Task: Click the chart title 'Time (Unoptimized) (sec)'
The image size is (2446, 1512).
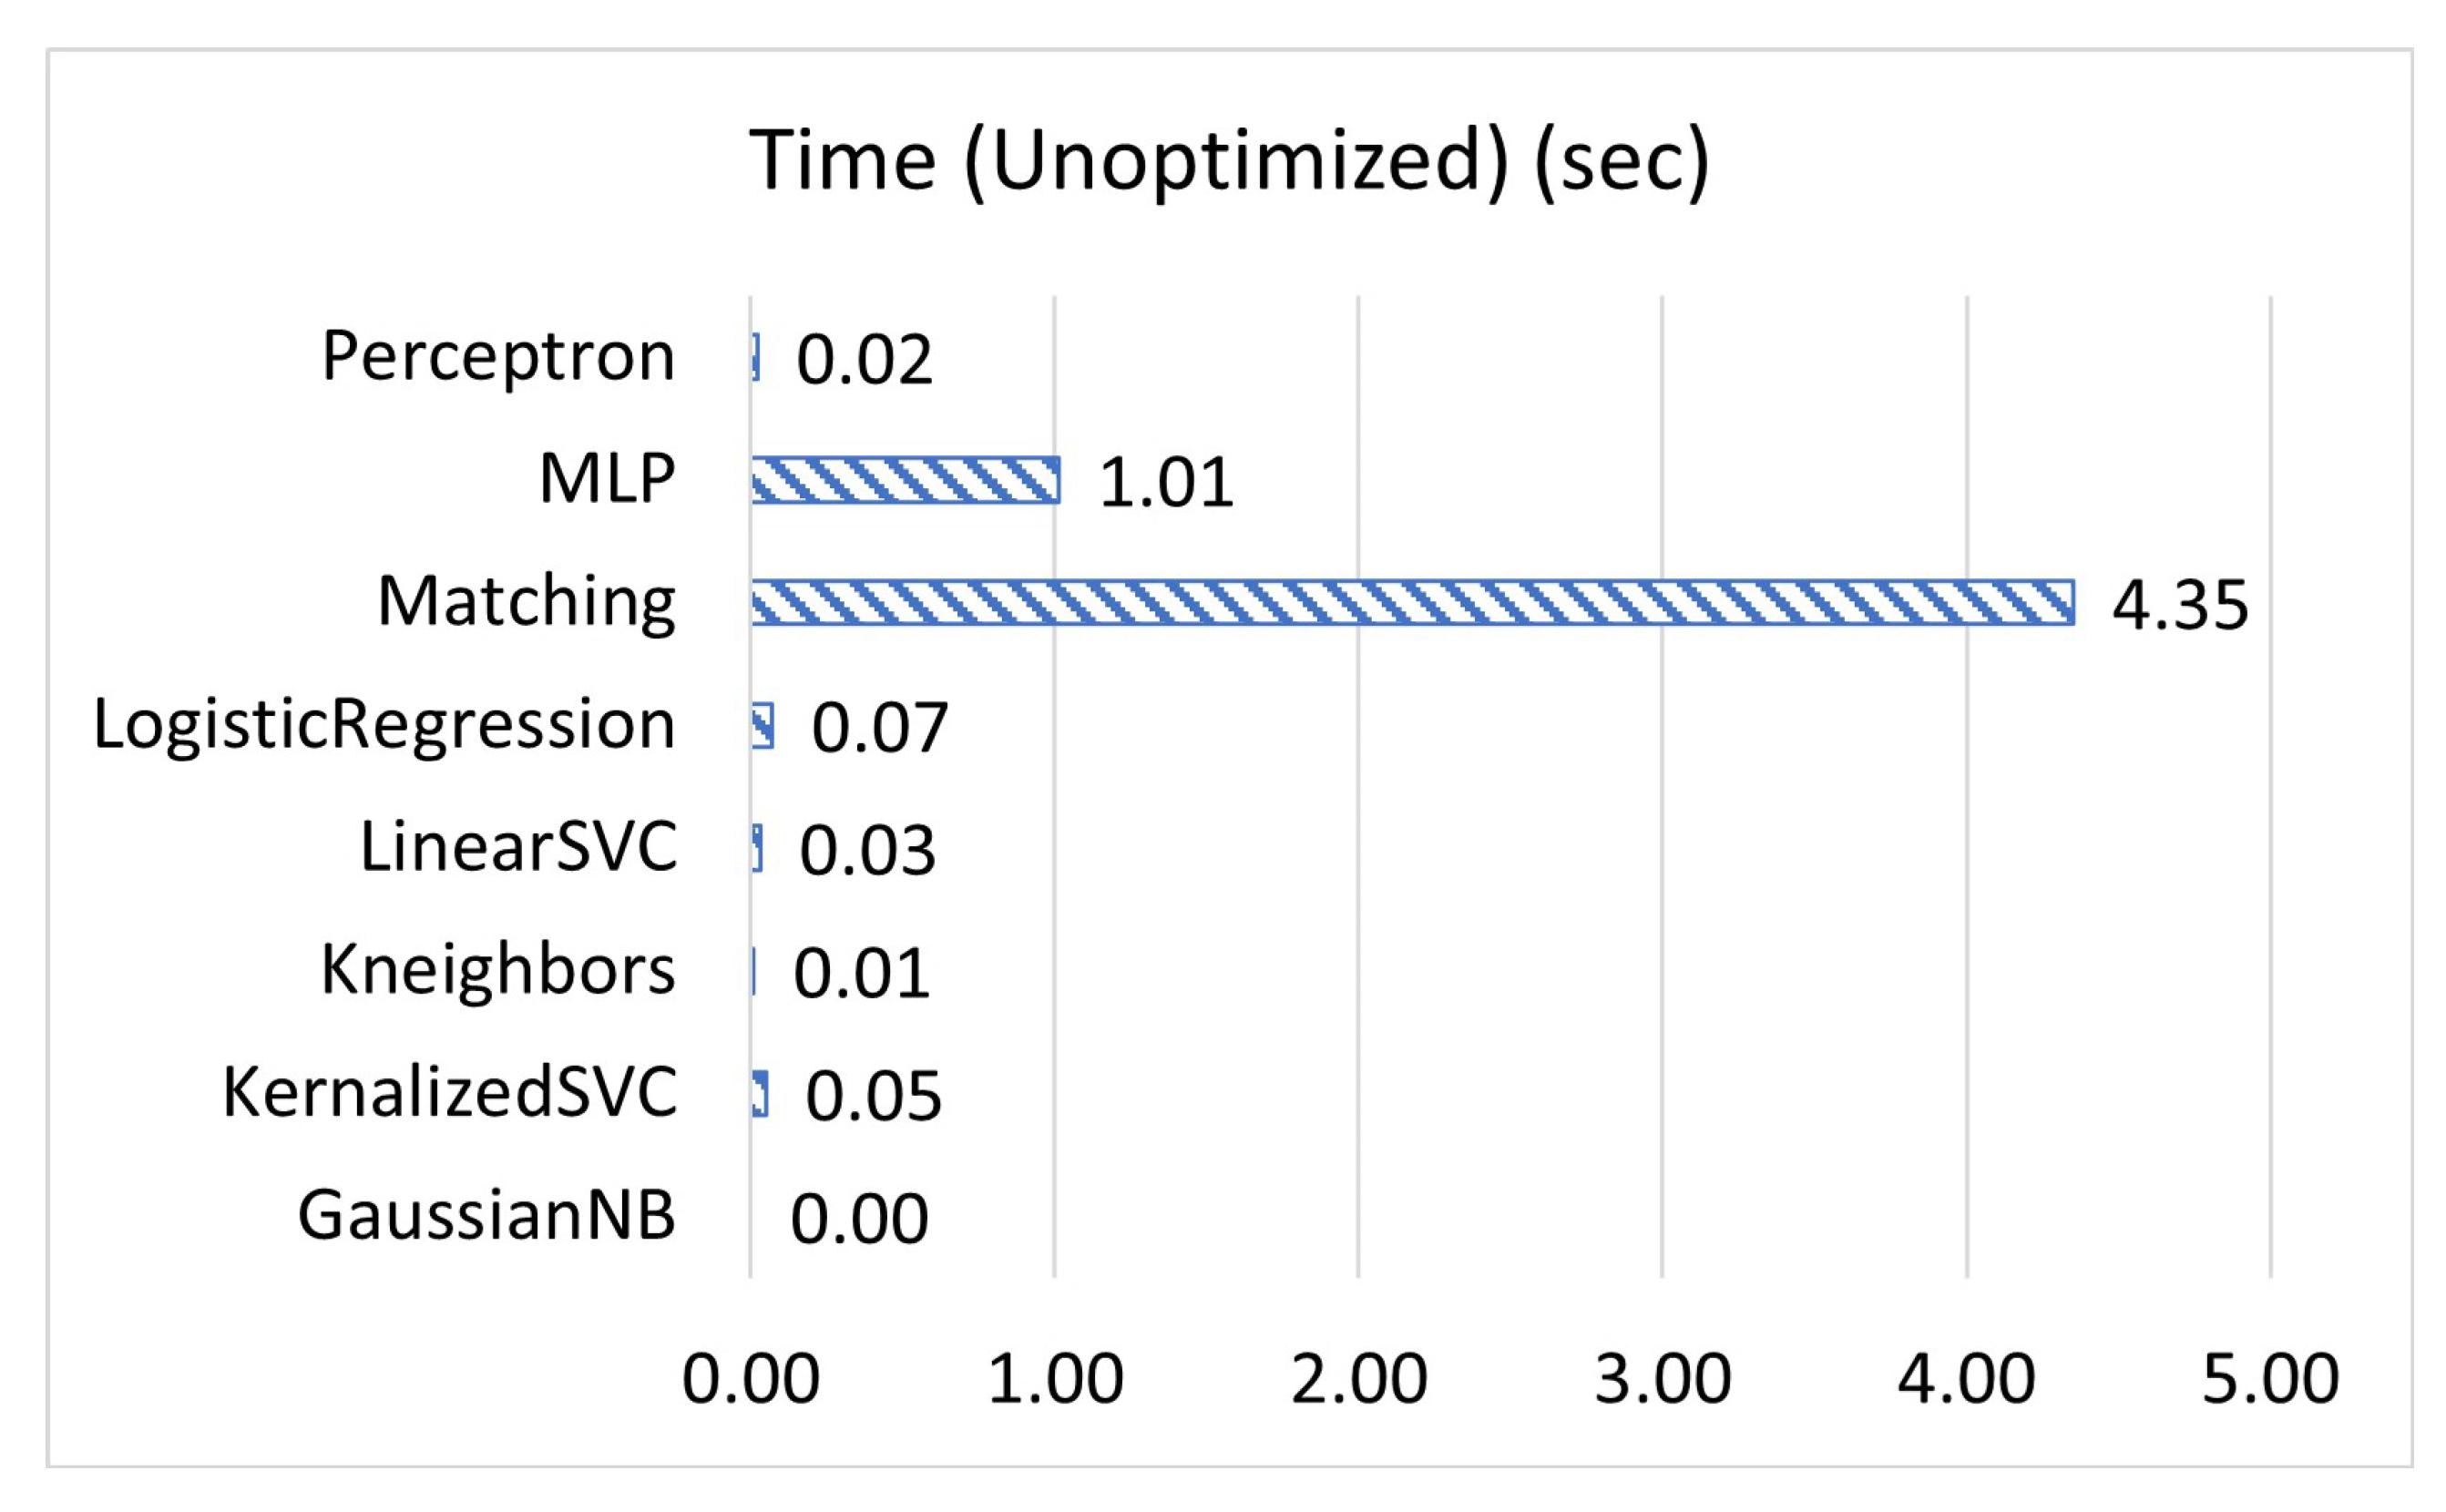Action: tap(1229, 162)
